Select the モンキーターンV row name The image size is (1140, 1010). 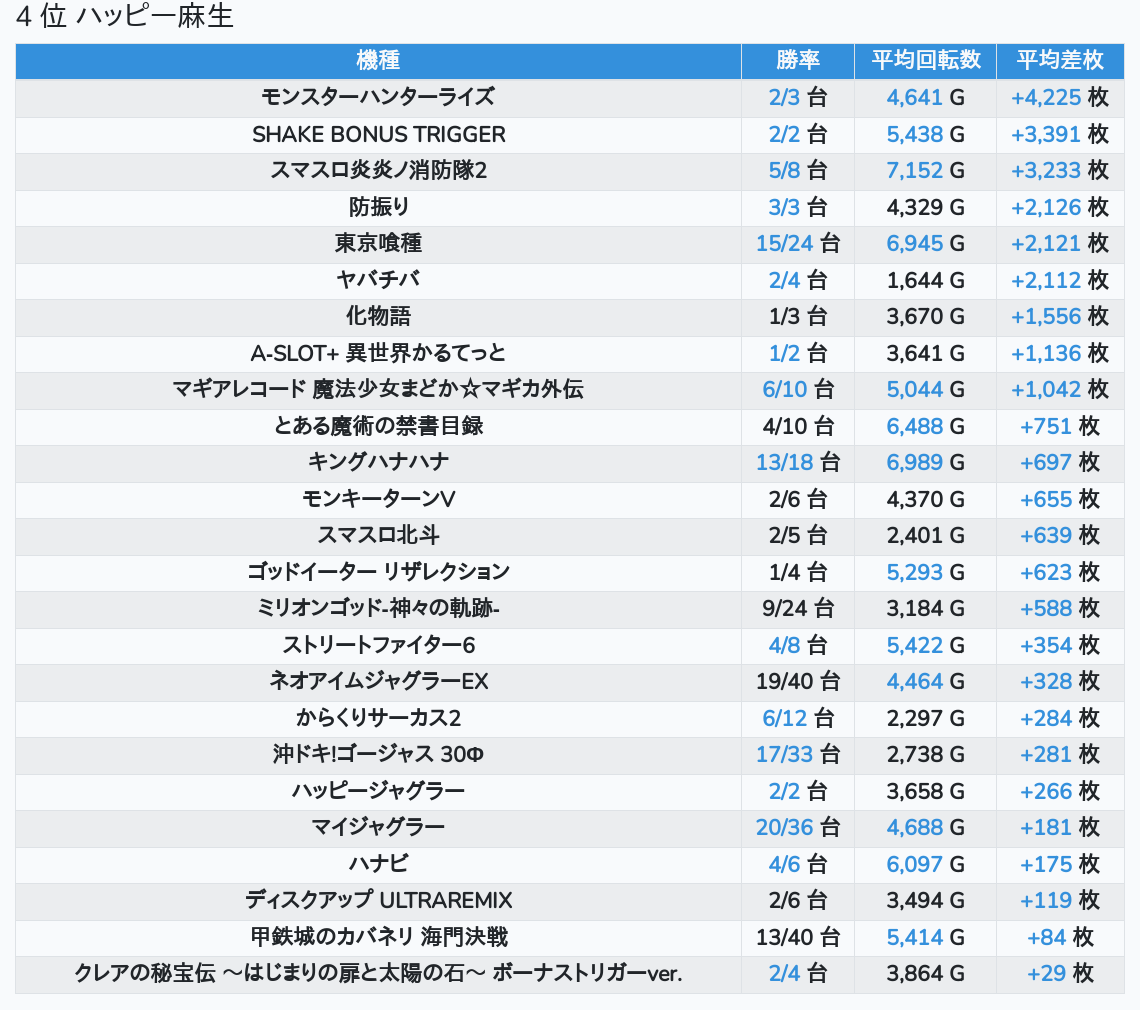[x=378, y=500]
